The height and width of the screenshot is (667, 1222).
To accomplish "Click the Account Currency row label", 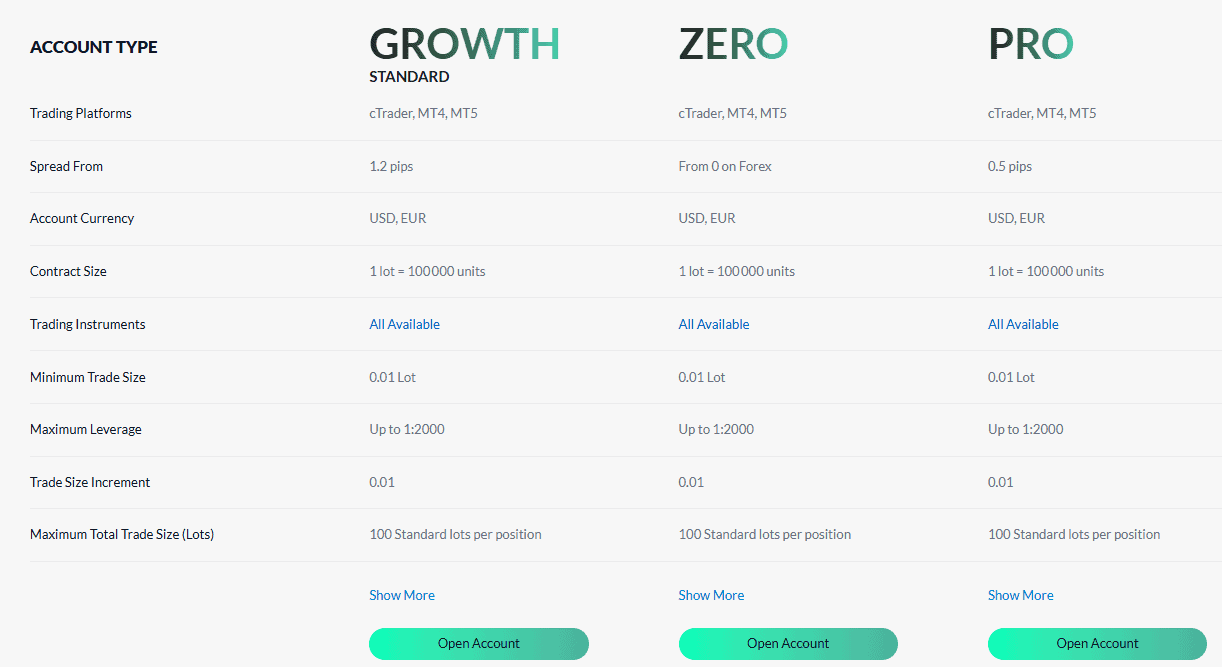I will 82,218.
